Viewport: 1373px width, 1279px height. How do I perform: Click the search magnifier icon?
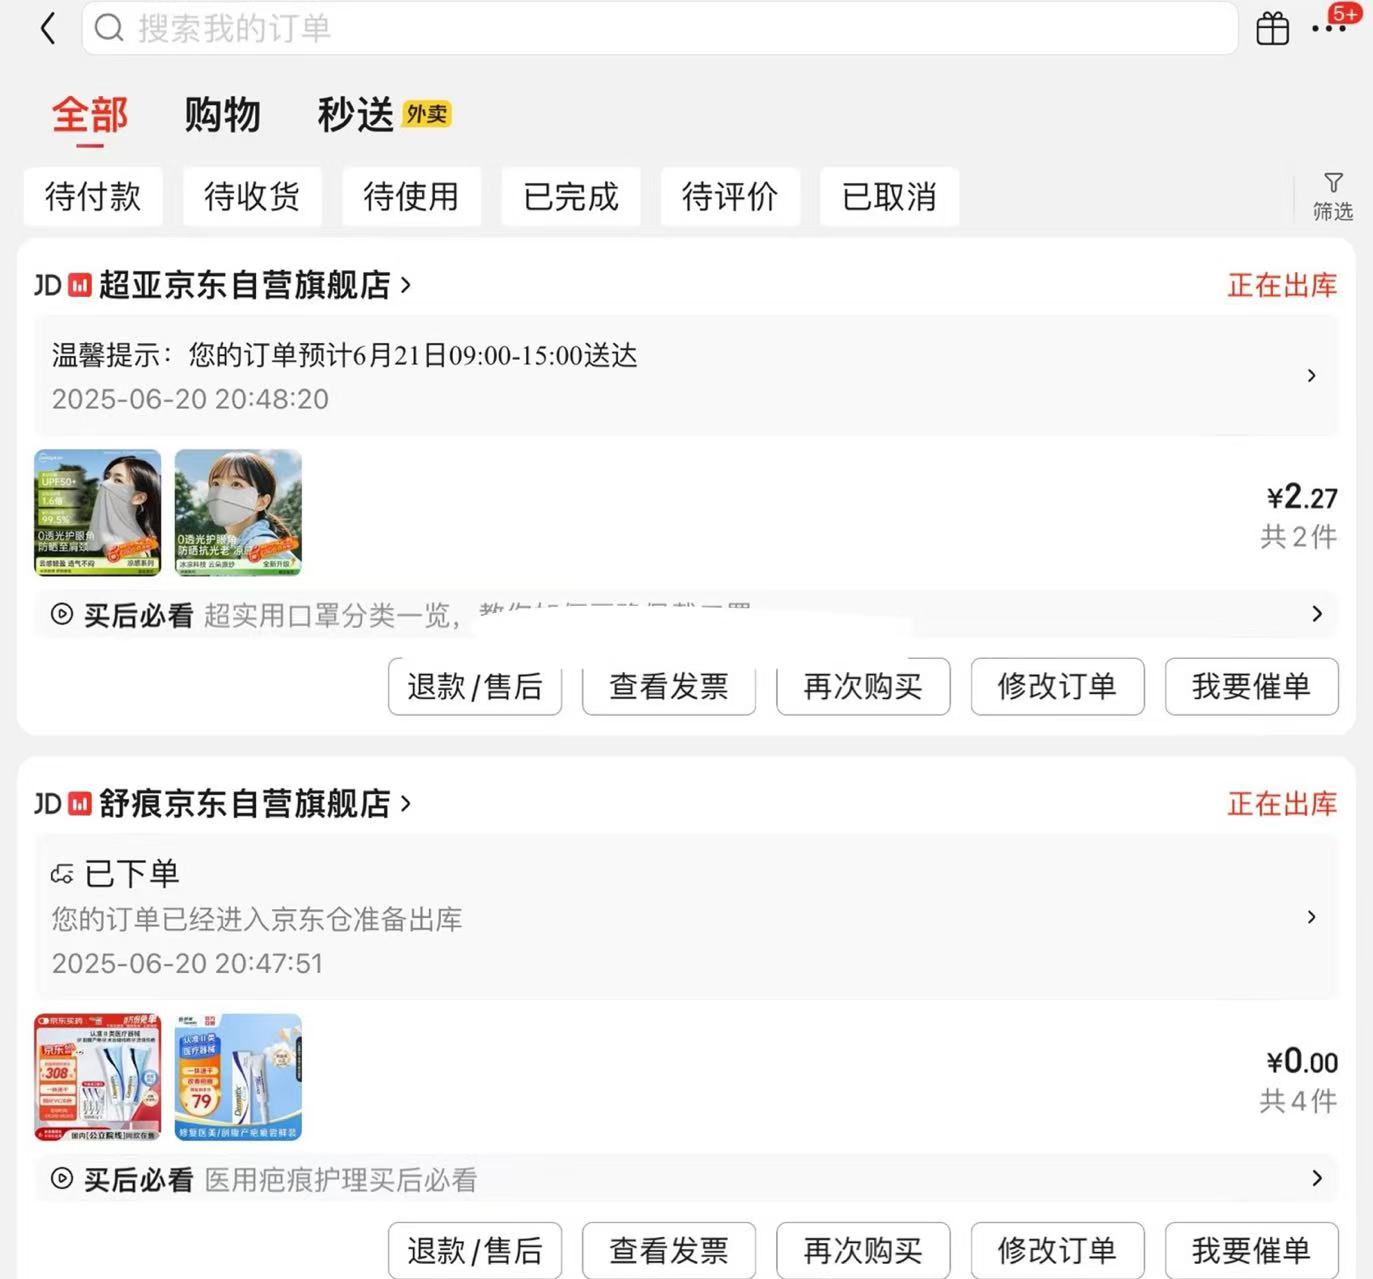click(109, 28)
